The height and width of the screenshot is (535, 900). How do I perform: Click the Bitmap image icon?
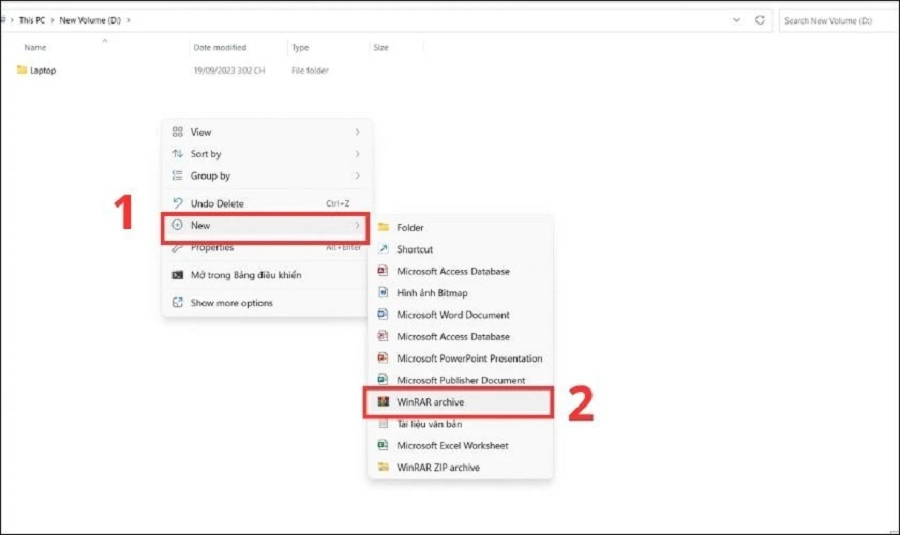tap(383, 292)
